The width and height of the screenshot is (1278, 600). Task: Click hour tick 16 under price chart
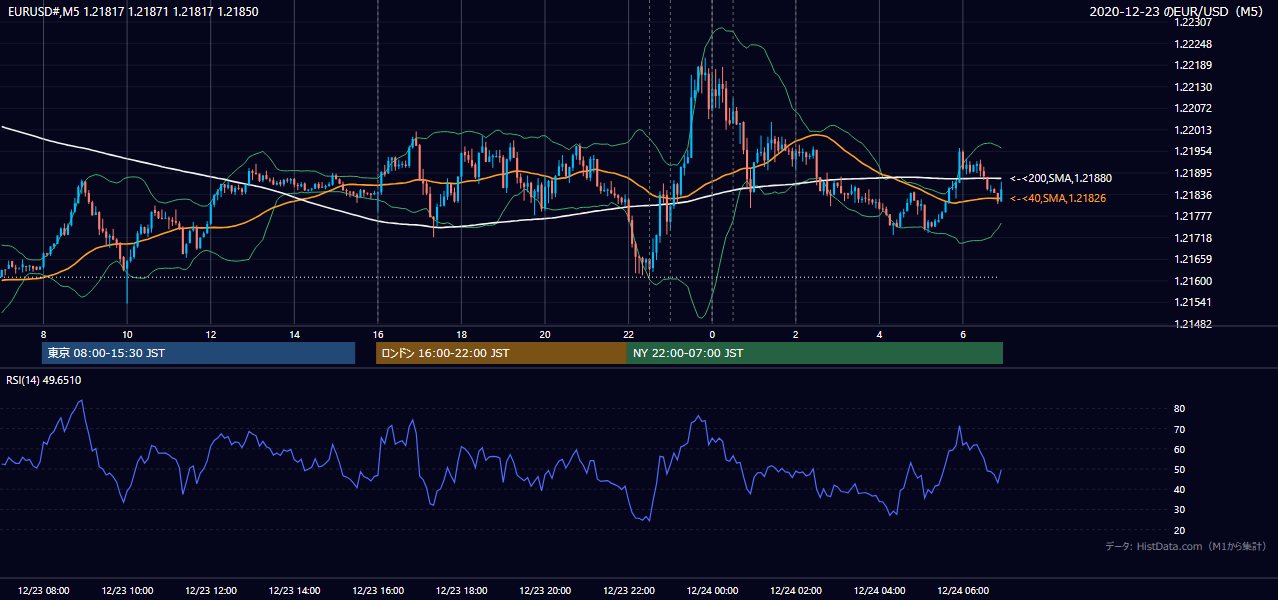[x=378, y=334]
